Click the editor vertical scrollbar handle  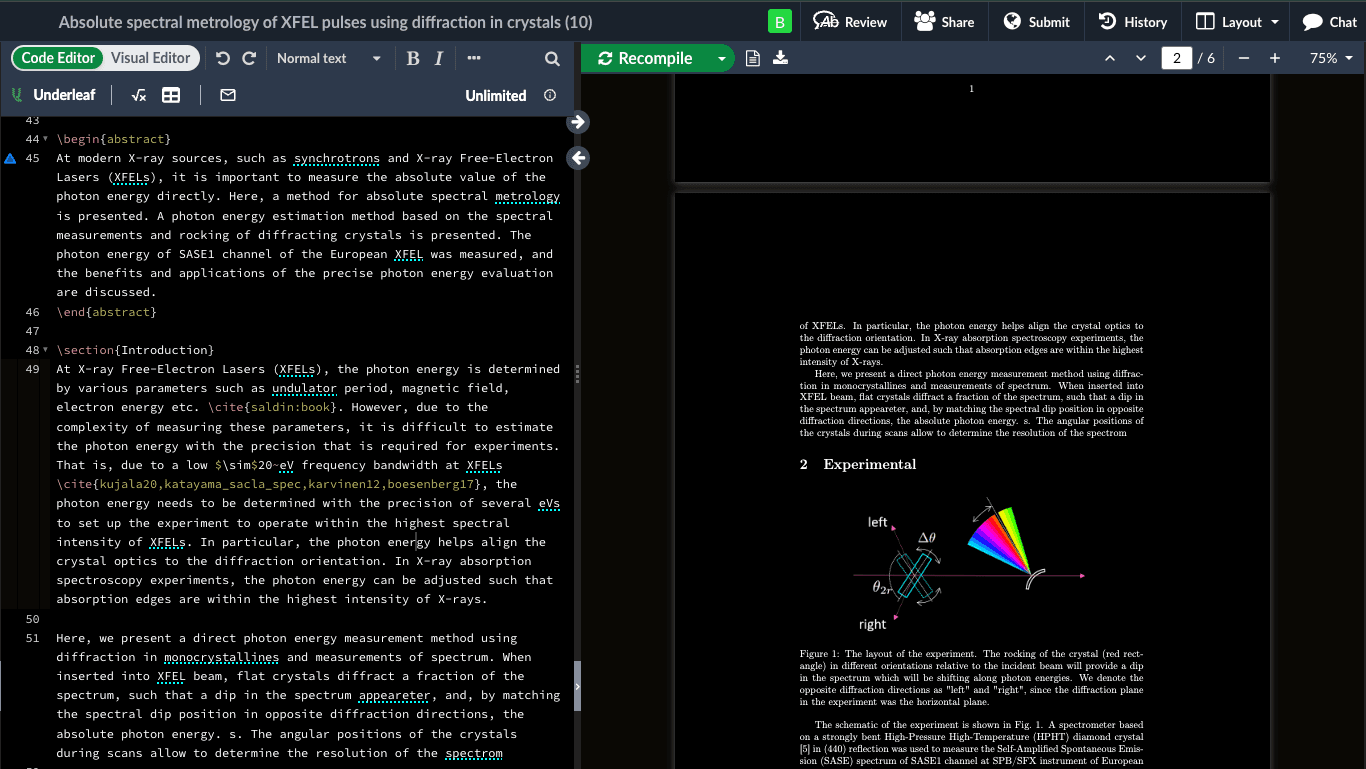coord(577,686)
